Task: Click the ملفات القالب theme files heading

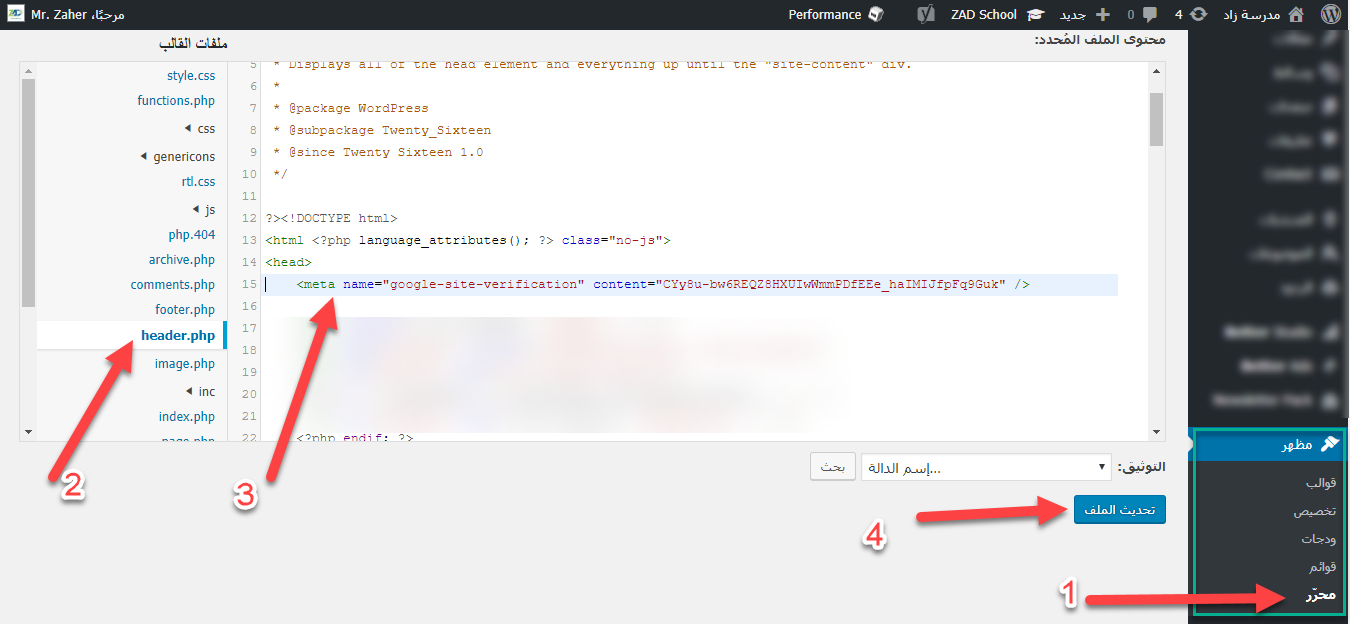Action: [193, 44]
